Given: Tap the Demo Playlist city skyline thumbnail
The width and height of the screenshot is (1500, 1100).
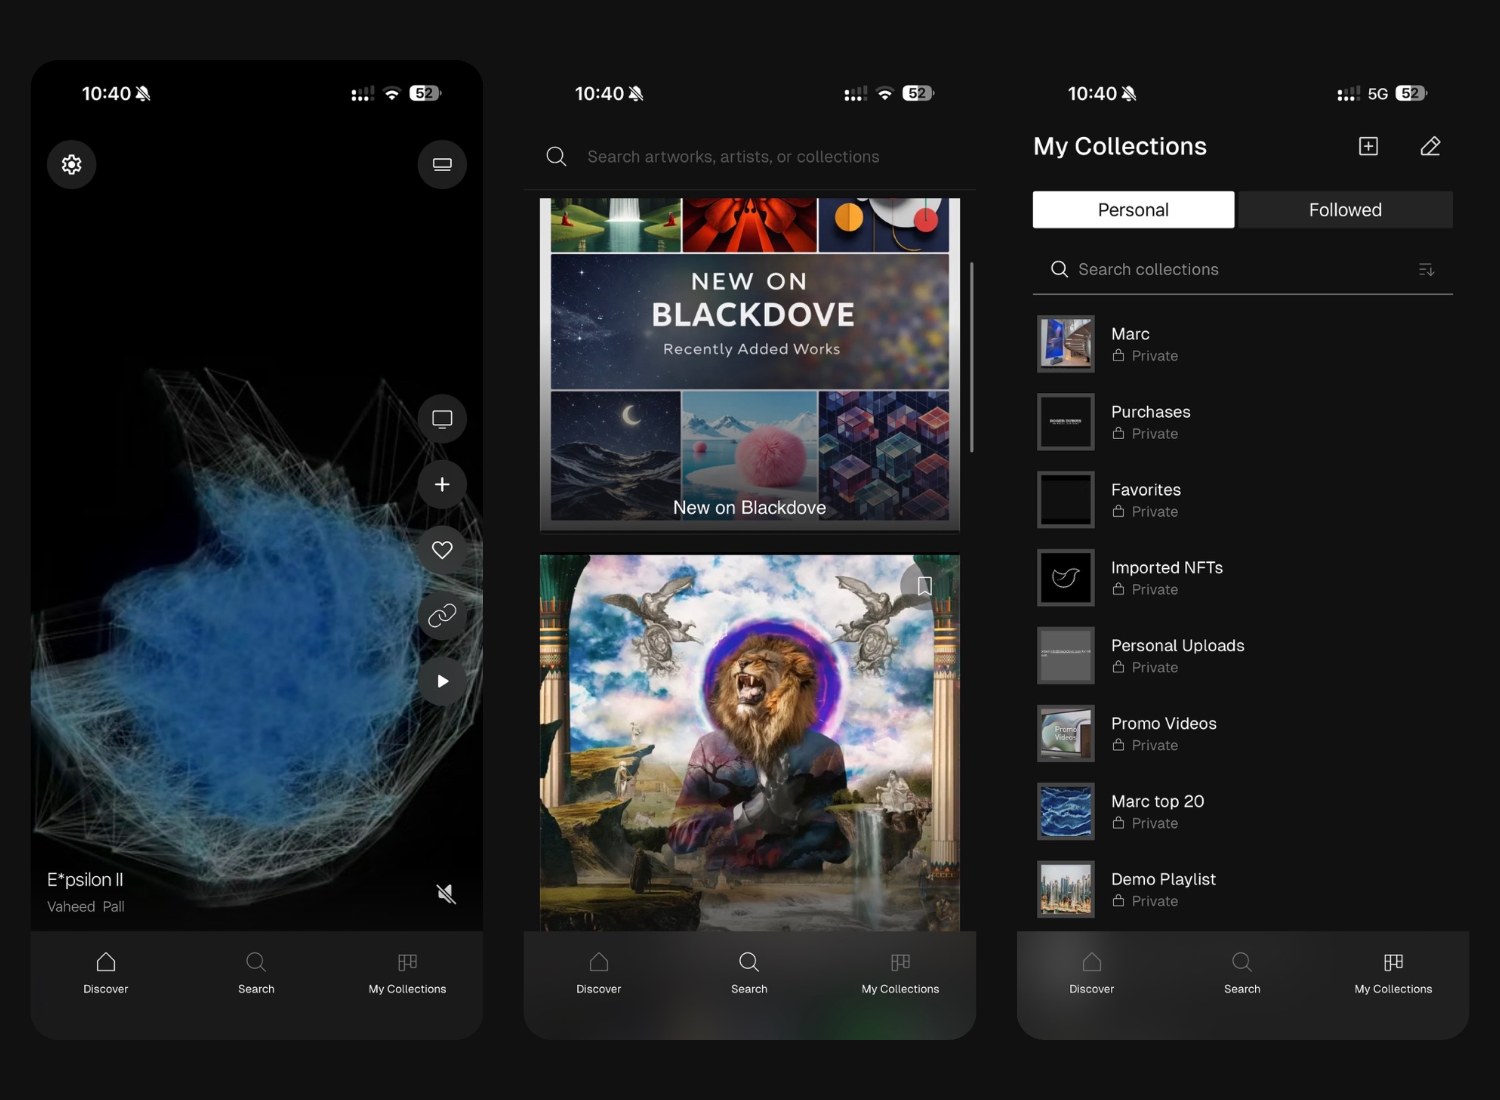Looking at the screenshot, I should click(x=1066, y=890).
